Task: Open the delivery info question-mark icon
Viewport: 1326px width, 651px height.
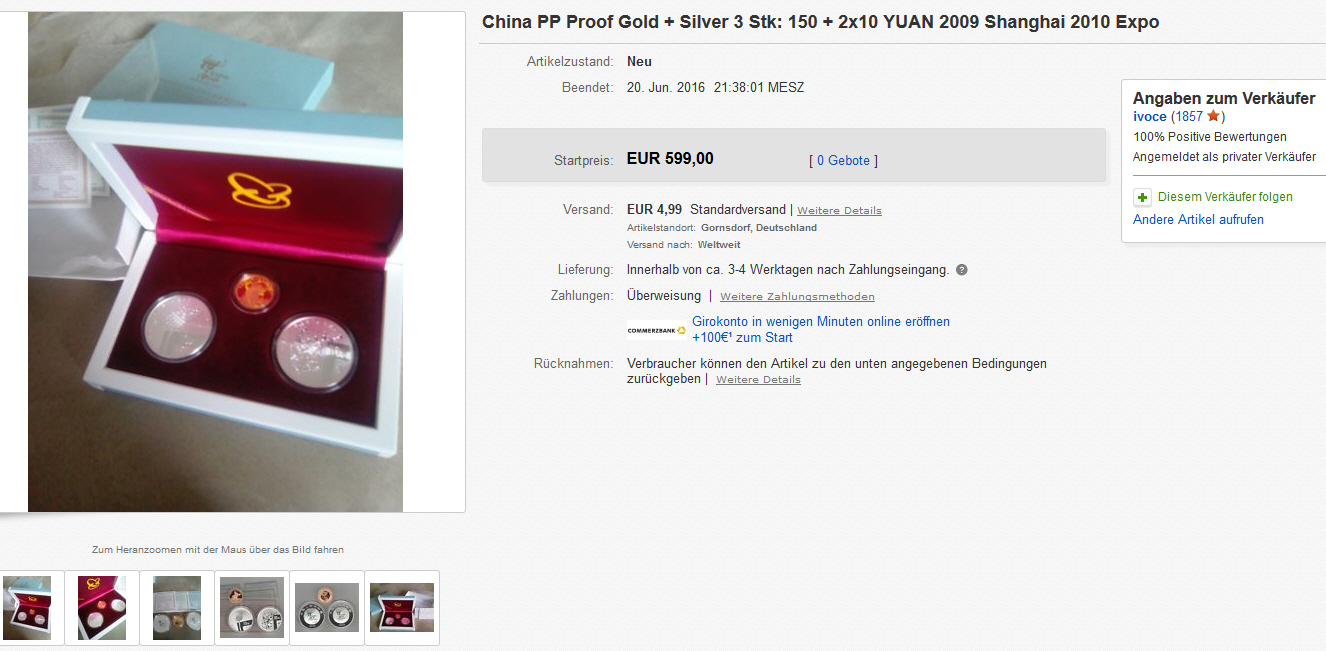Action: click(x=961, y=270)
